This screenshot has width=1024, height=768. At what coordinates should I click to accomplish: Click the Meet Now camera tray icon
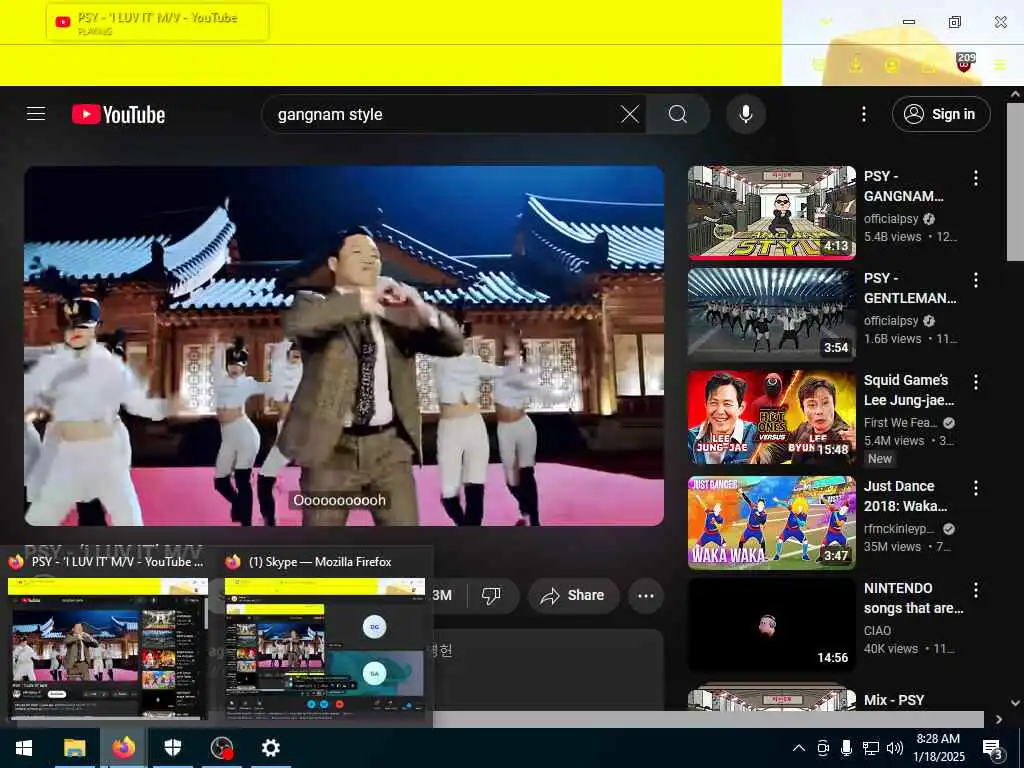click(823, 748)
